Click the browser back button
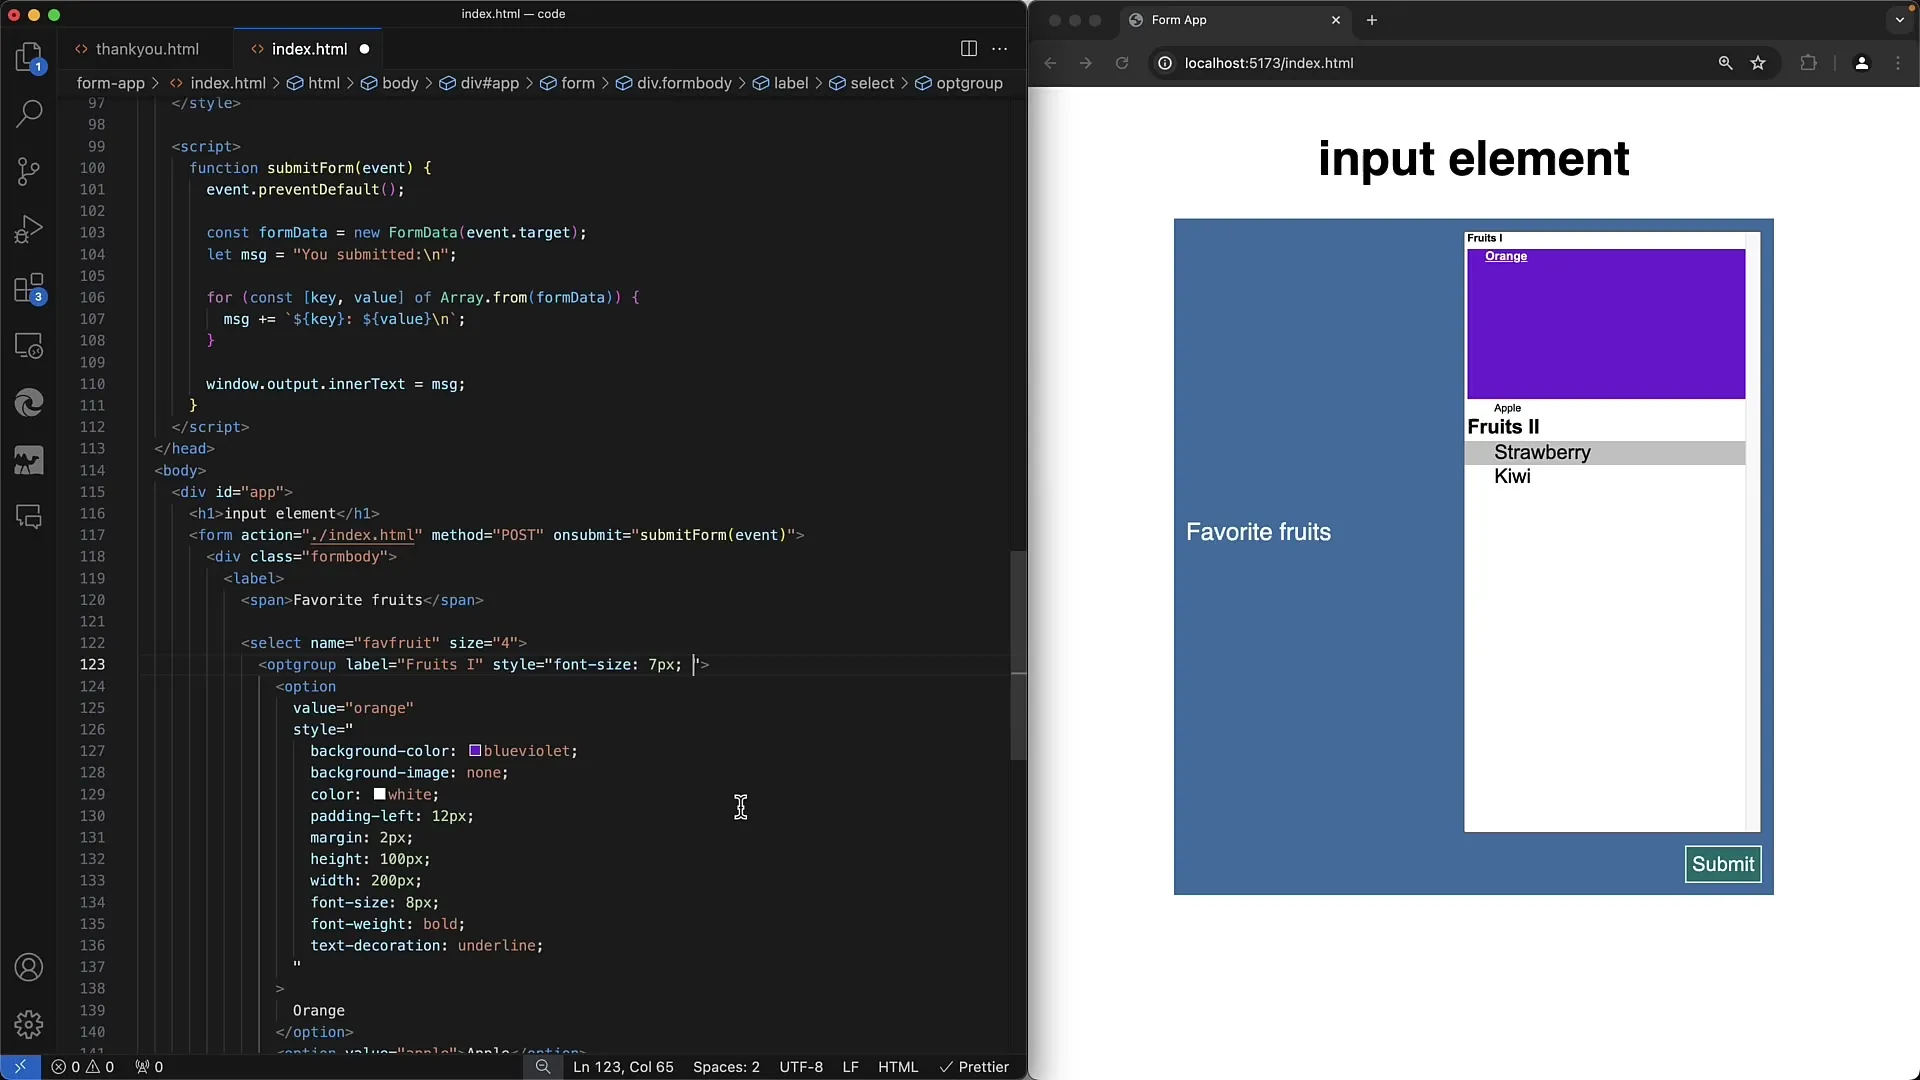1920x1080 pixels. pyautogui.click(x=1051, y=62)
